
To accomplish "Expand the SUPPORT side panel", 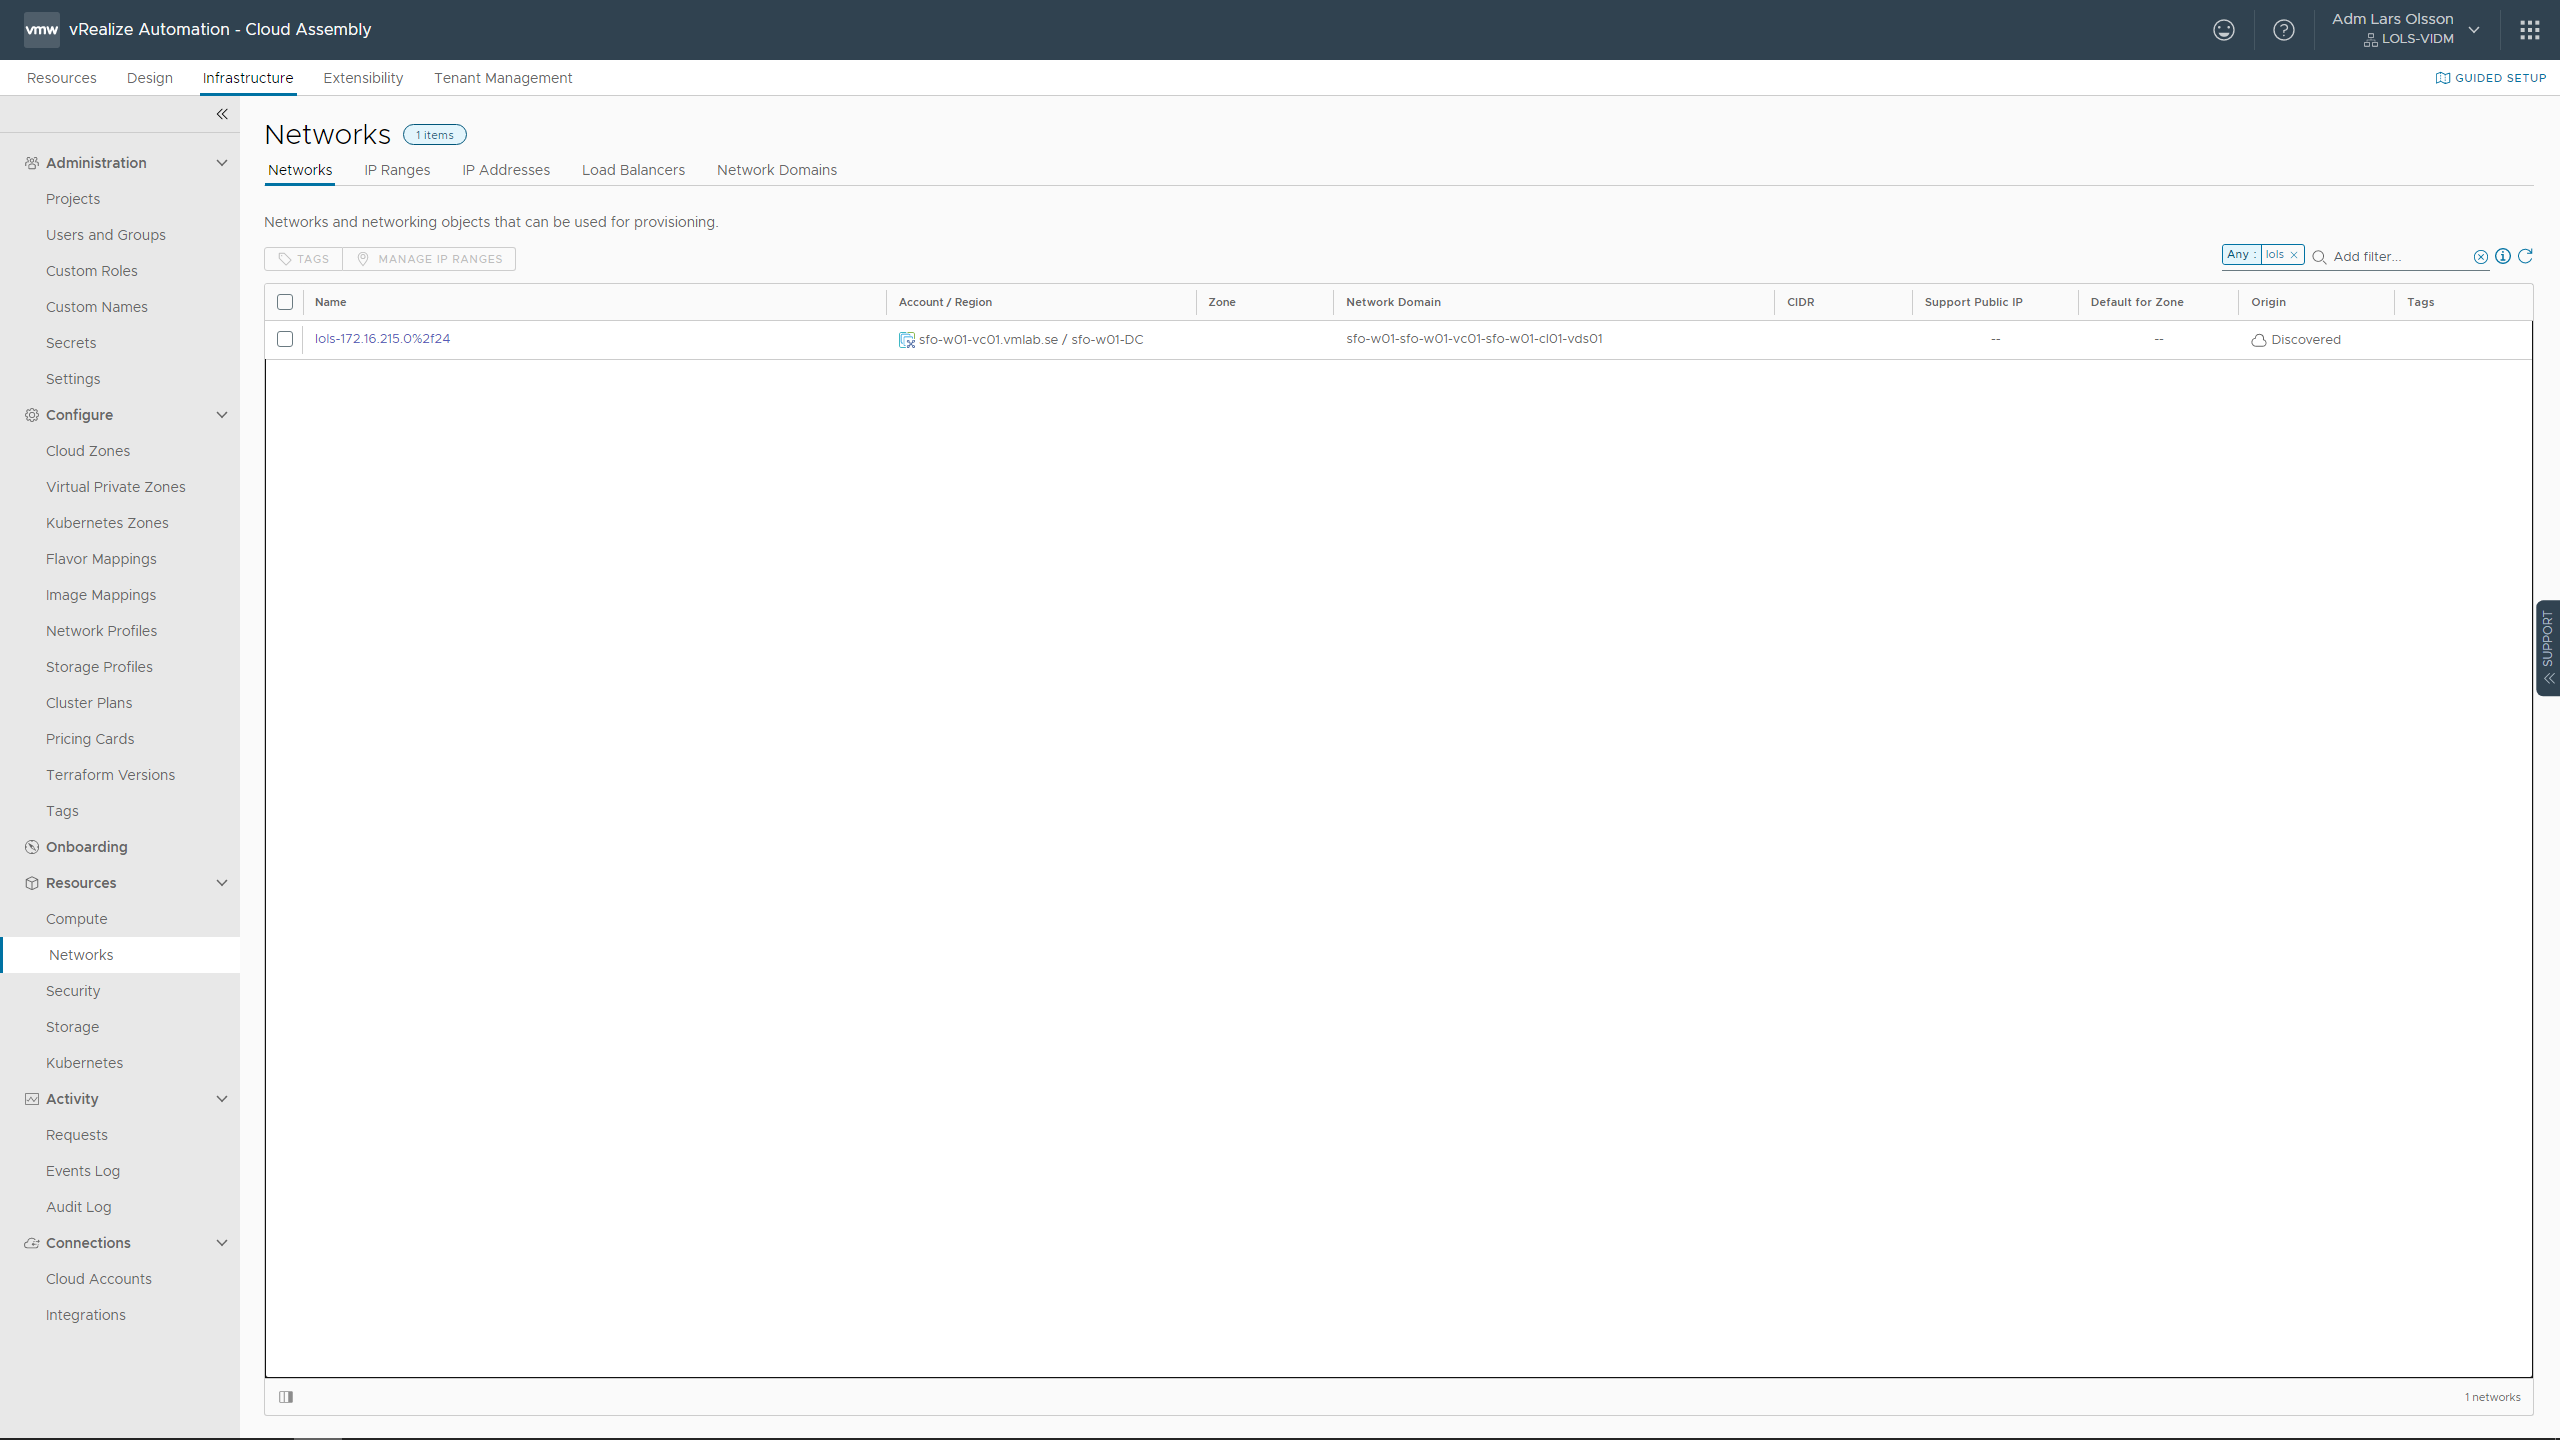I will 2548,647.
